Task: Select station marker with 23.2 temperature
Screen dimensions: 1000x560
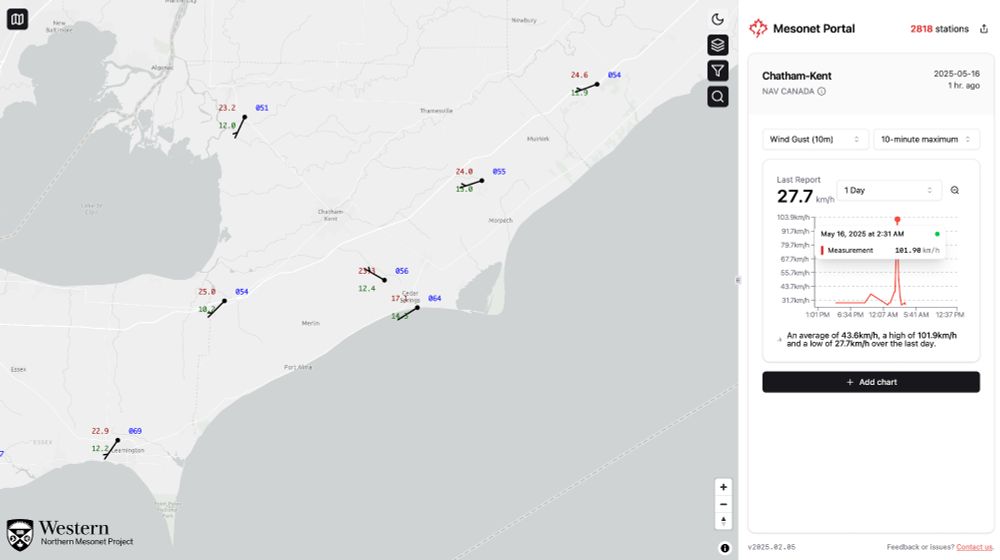Action: pyautogui.click(x=244, y=117)
